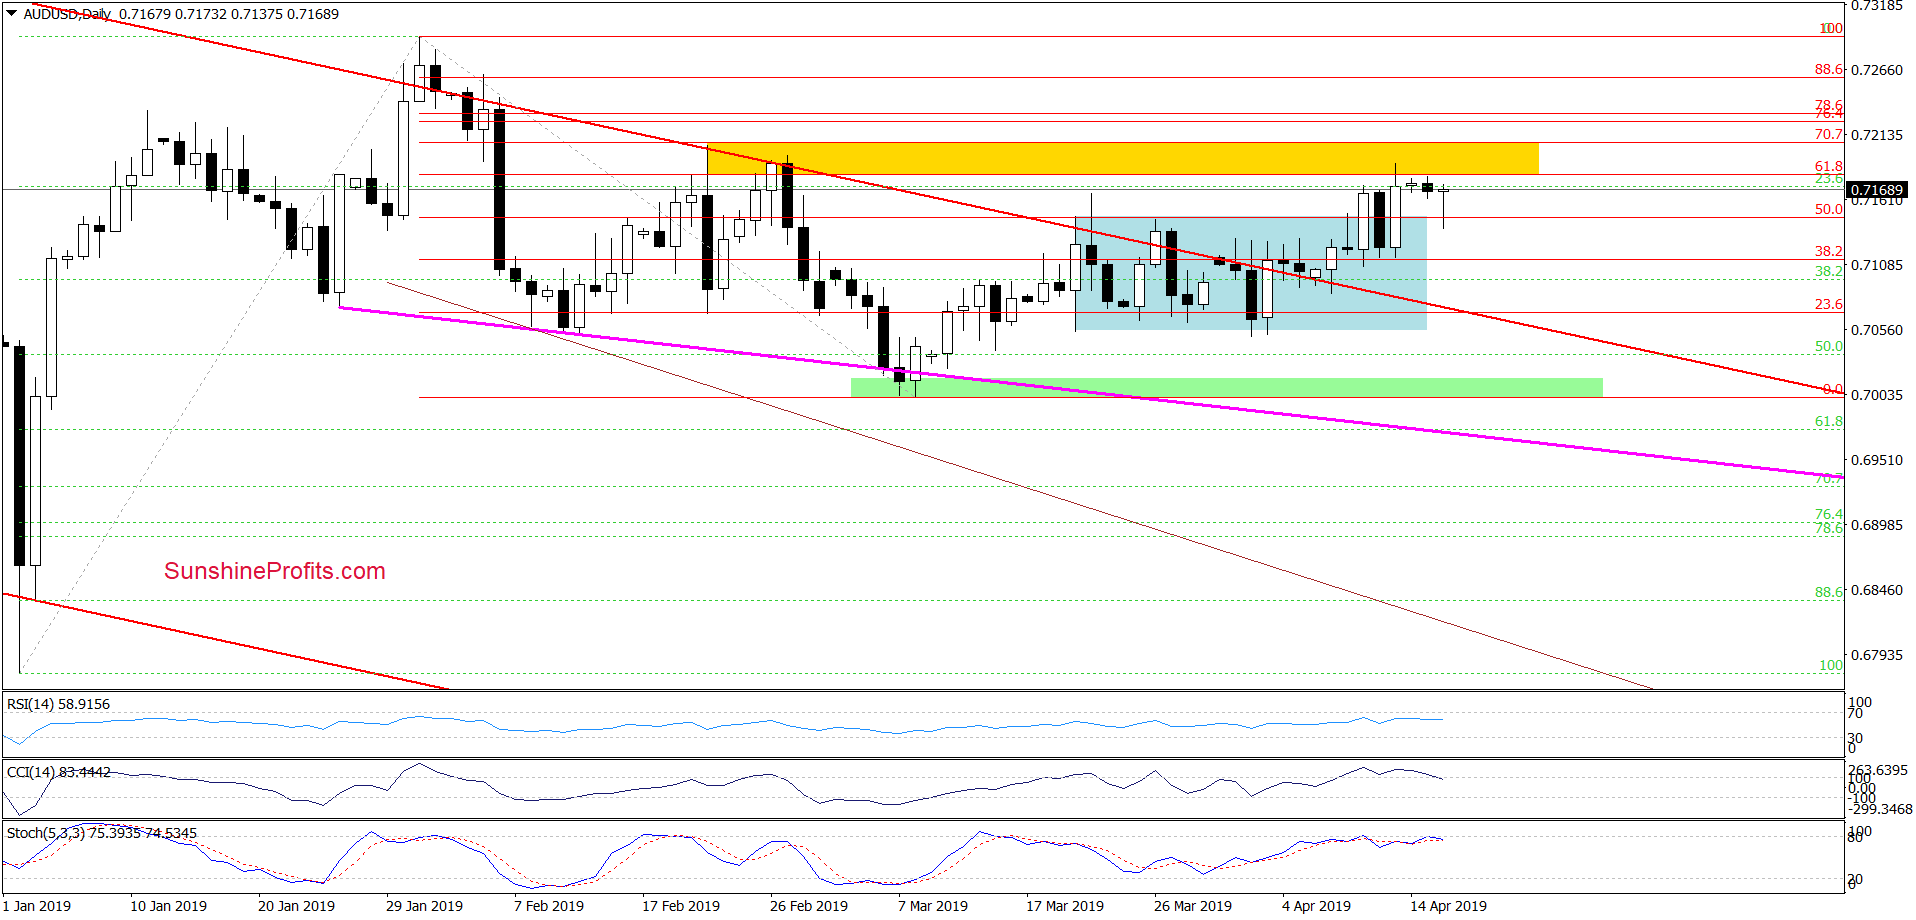
Task: Click the 17 Feb 2019 date label
Action: (681, 906)
